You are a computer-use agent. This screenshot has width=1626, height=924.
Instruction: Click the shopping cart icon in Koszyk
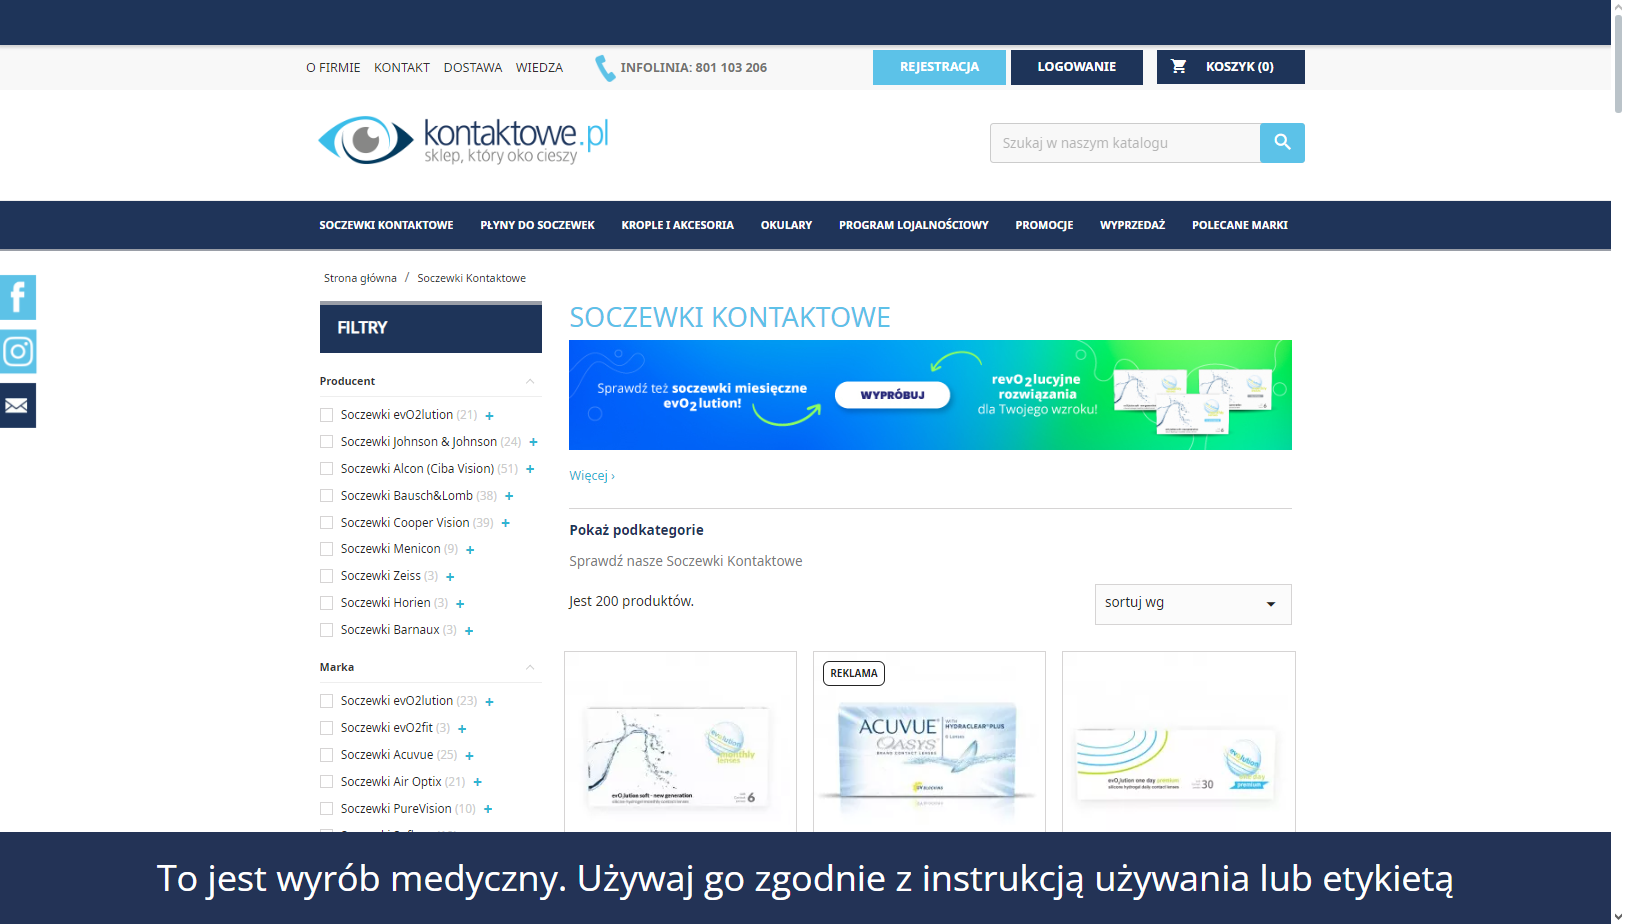1179,66
